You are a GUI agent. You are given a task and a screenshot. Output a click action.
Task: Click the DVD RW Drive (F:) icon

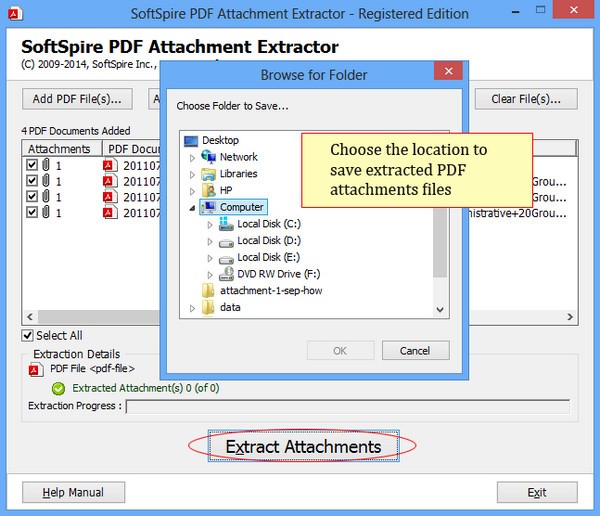pyautogui.click(x=226, y=274)
